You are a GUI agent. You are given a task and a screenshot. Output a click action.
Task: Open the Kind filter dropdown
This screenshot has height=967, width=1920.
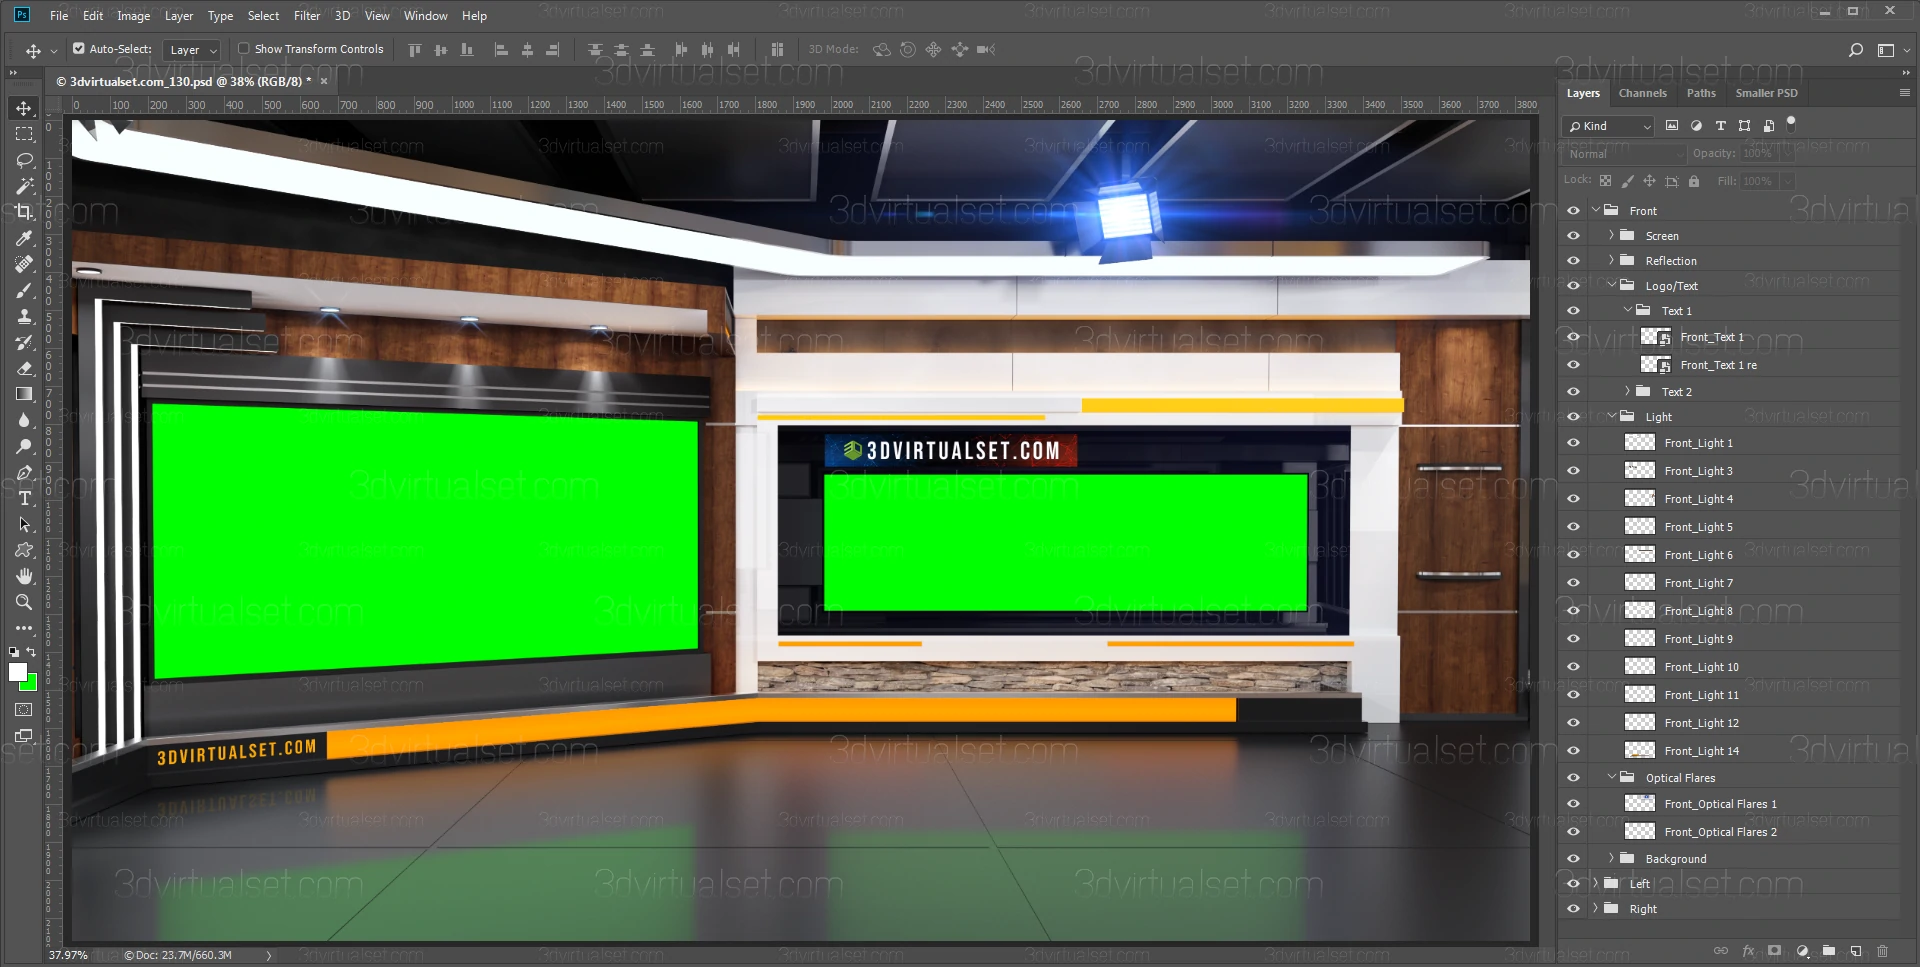[1609, 126]
